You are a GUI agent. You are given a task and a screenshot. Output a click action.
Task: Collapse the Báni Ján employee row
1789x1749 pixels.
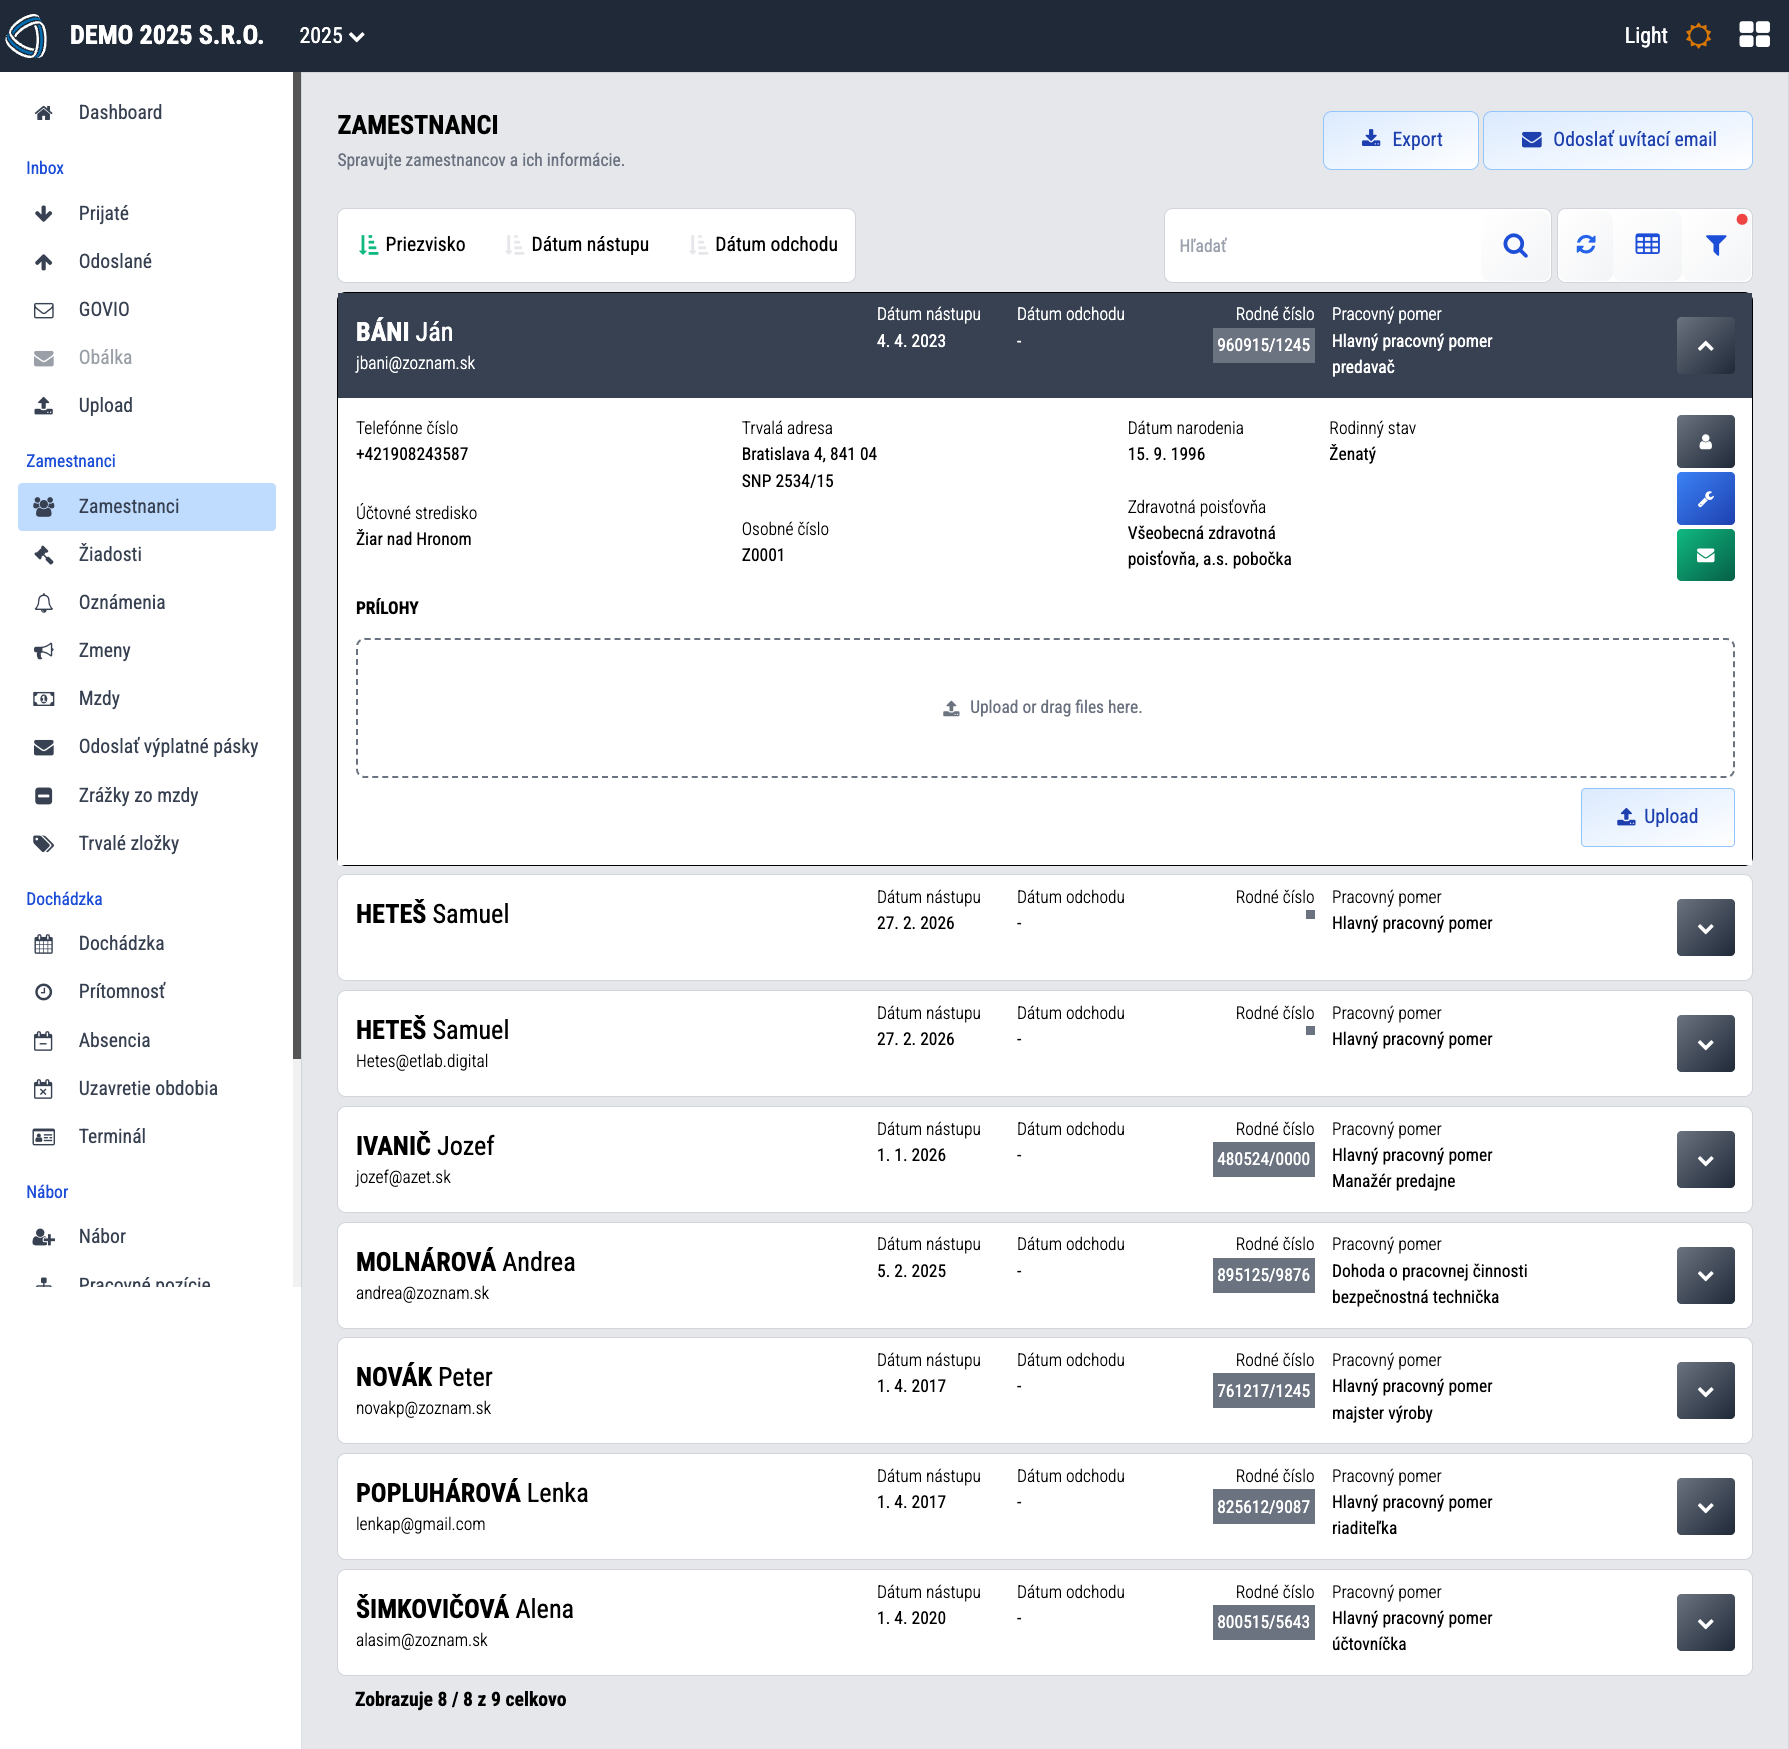1705,346
